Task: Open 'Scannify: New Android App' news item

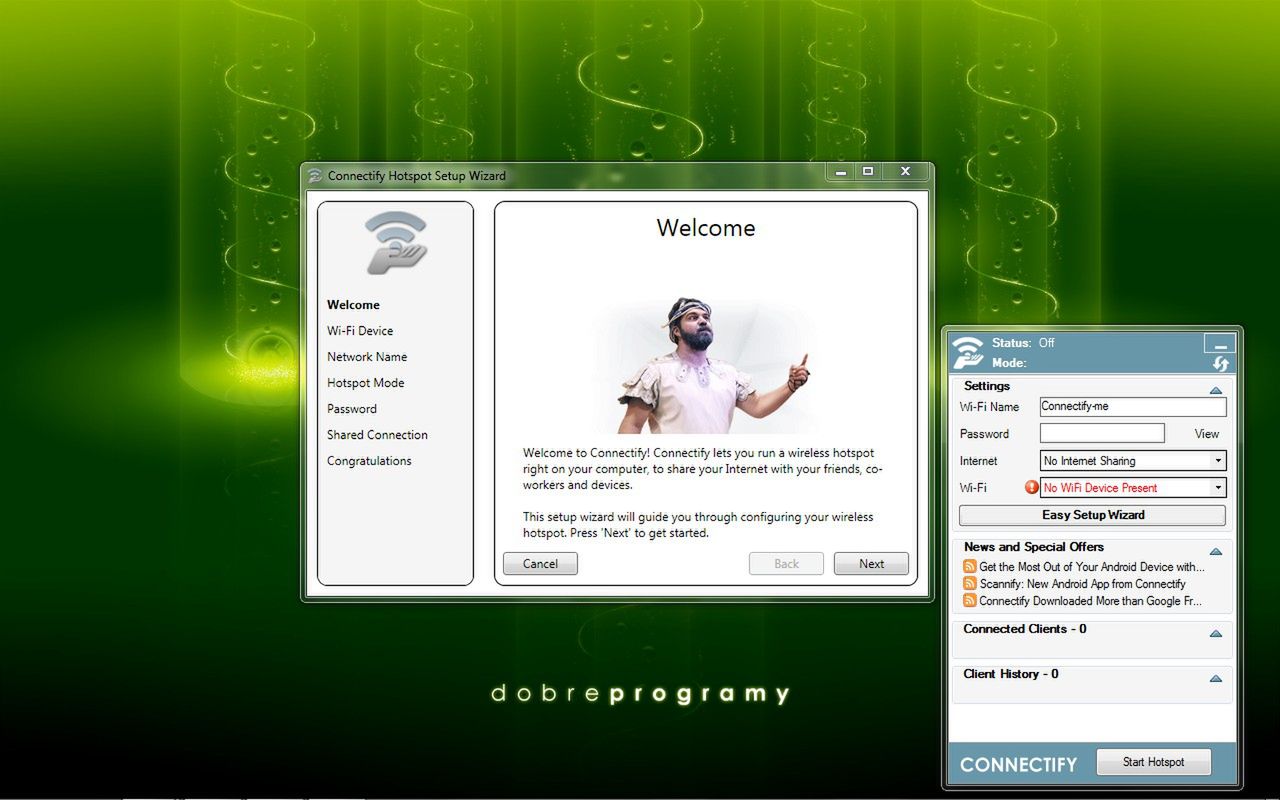Action: coord(1083,584)
